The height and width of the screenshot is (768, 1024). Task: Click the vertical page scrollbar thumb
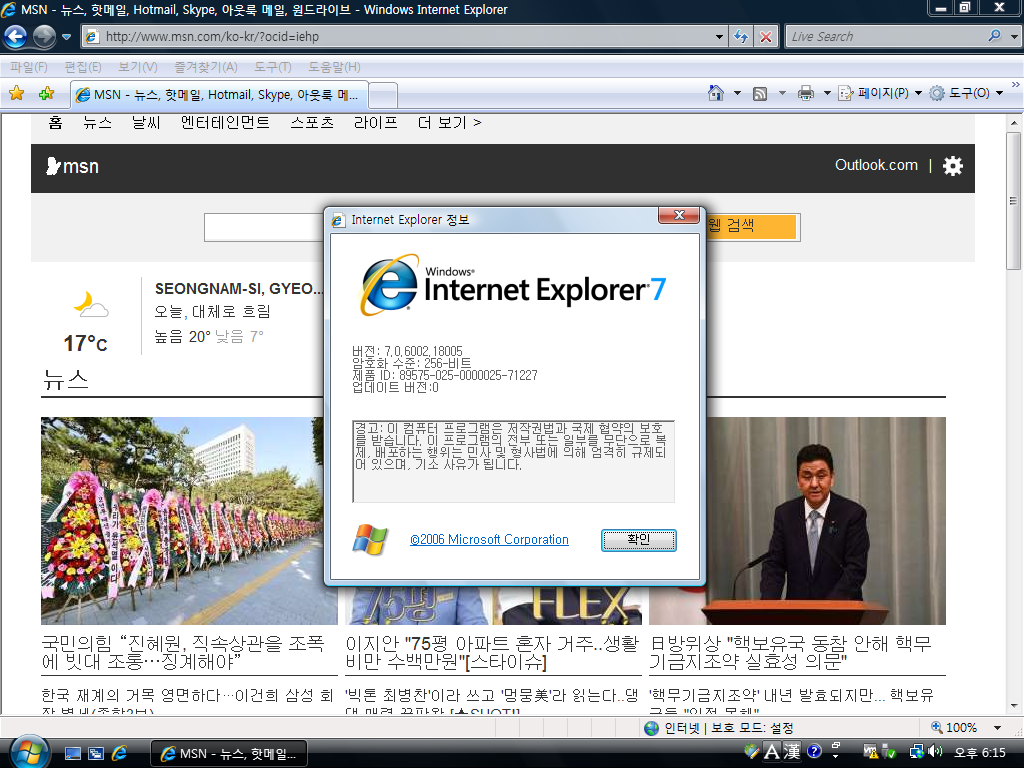pyautogui.click(x=1014, y=201)
